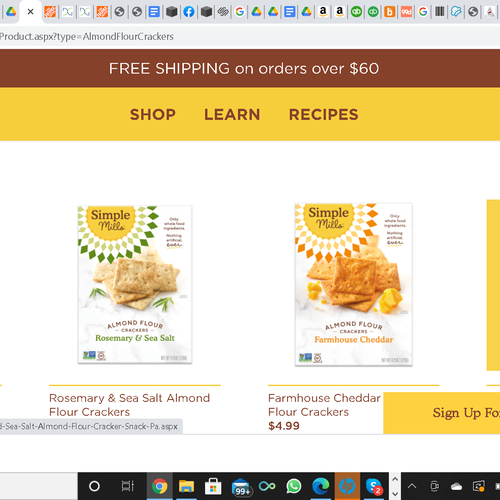Open File Explorer from the taskbar
The image size is (500, 500).
pyautogui.click(x=186, y=486)
